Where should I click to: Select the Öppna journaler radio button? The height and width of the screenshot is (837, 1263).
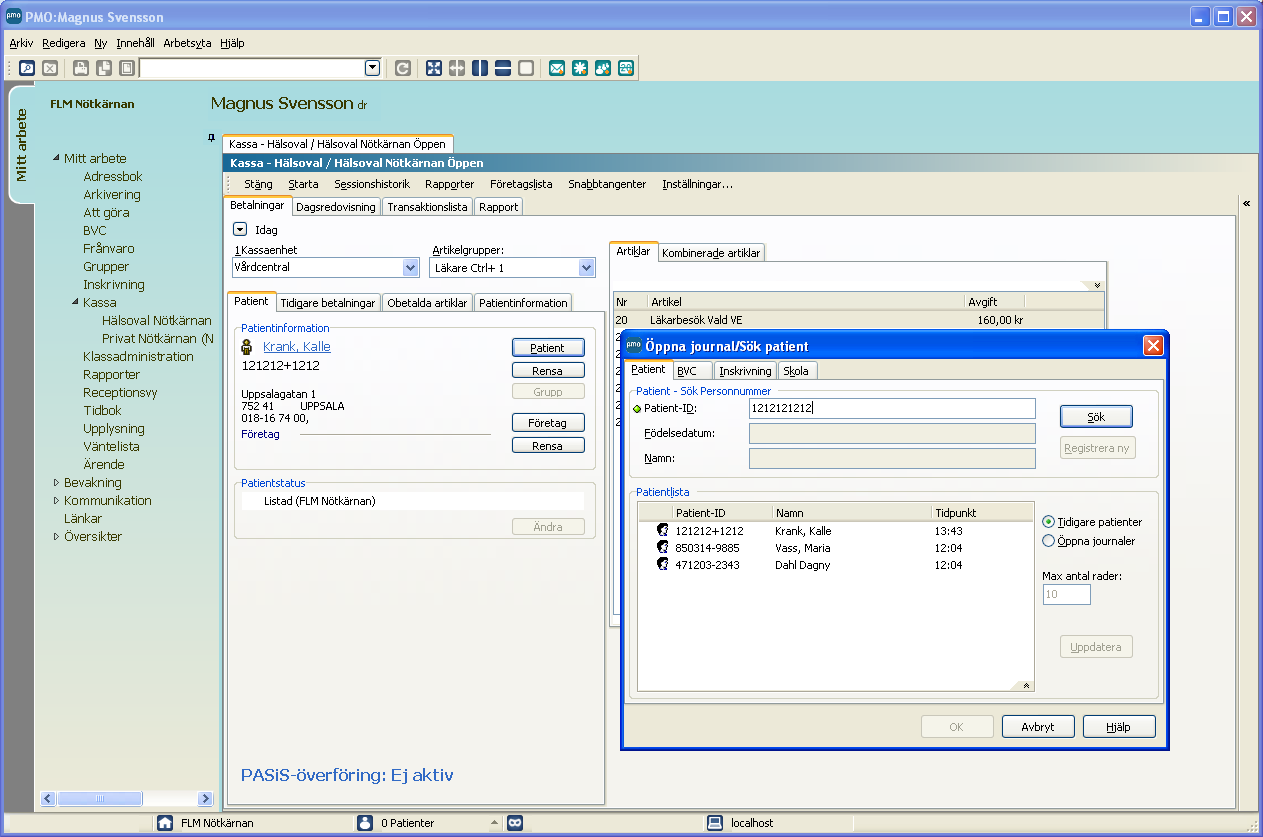(1048, 541)
